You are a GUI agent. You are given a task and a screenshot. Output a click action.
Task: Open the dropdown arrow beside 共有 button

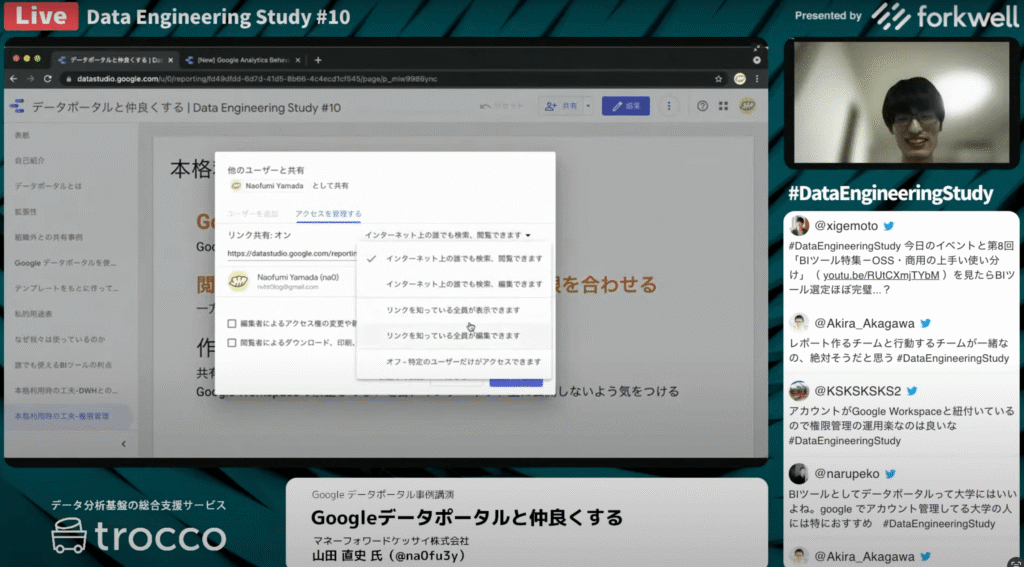pyautogui.click(x=588, y=105)
